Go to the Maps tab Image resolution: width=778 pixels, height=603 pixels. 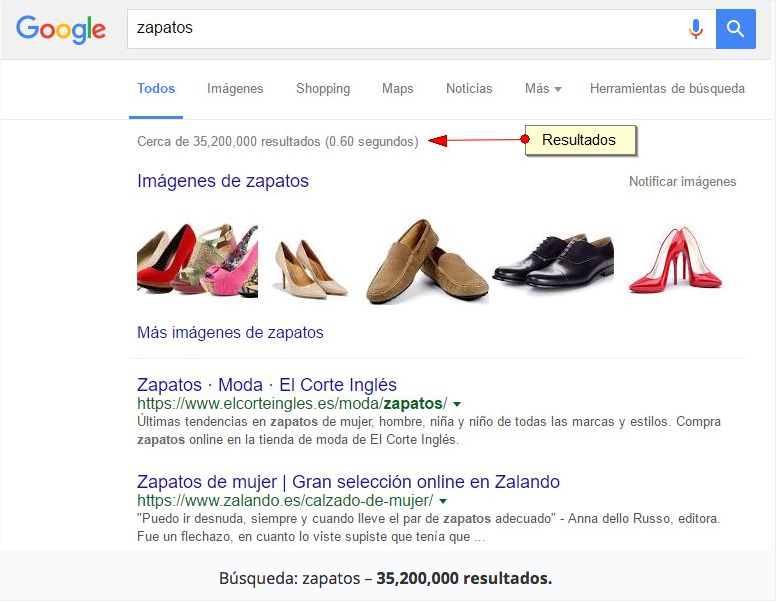pyautogui.click(x=397, y=89)
